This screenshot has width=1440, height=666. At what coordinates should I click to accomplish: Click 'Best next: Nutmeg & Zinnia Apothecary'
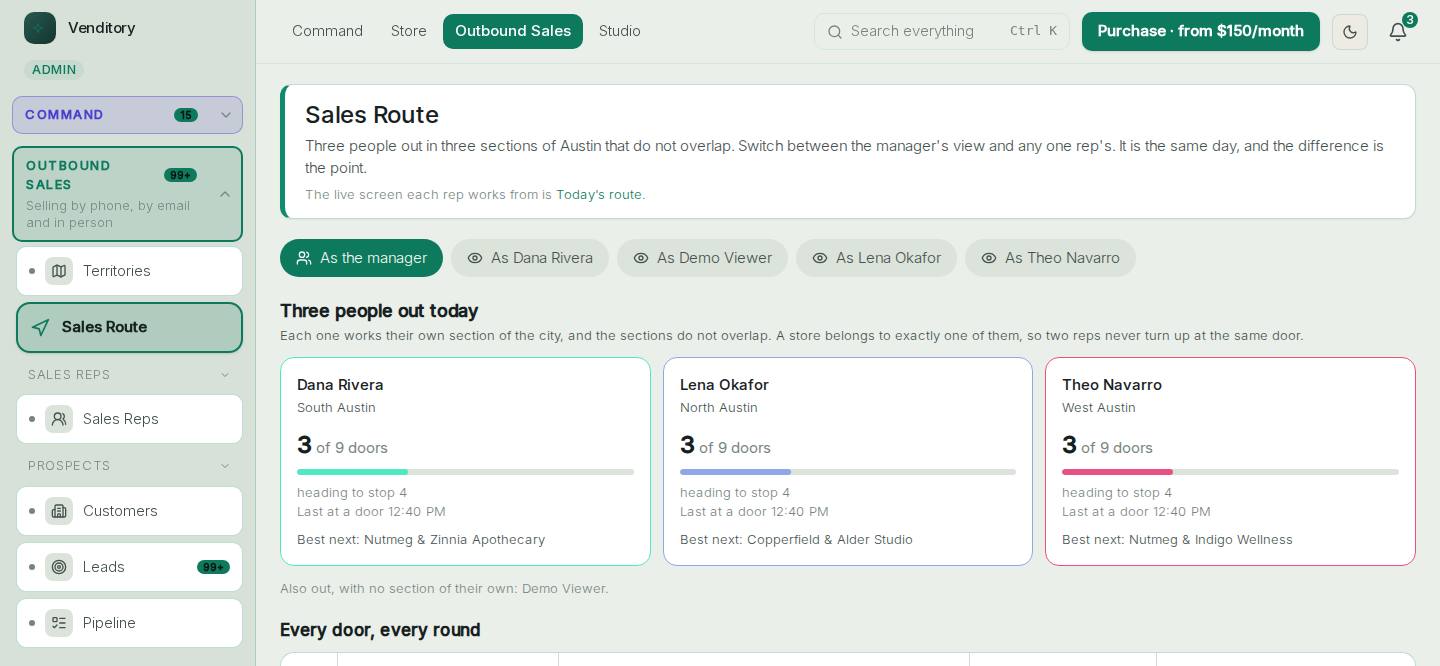[x=421, y=540]
